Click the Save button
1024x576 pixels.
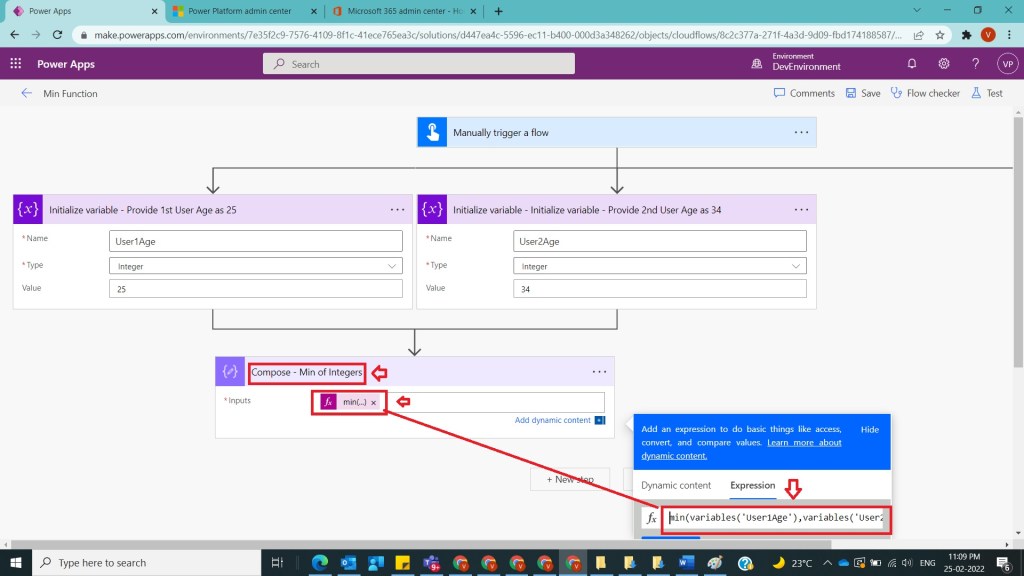pyautogui.click(x=863, y=93)
